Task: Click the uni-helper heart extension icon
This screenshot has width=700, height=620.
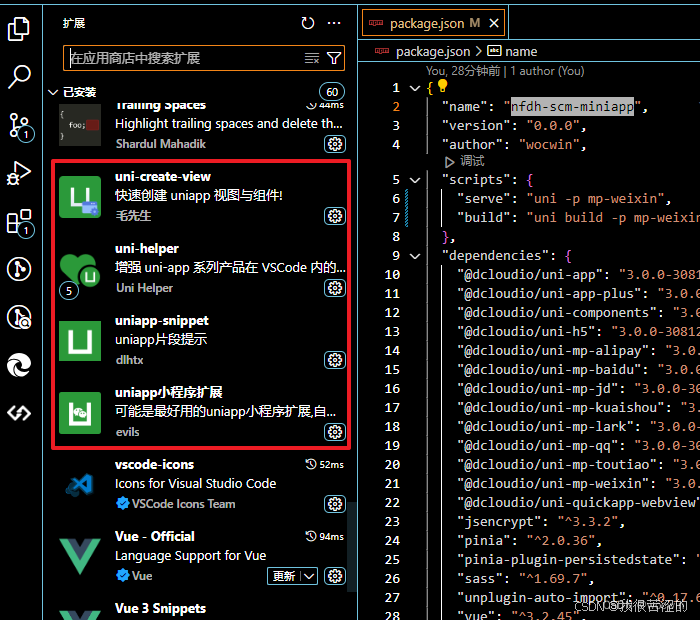Action: (x=80, y=270)
